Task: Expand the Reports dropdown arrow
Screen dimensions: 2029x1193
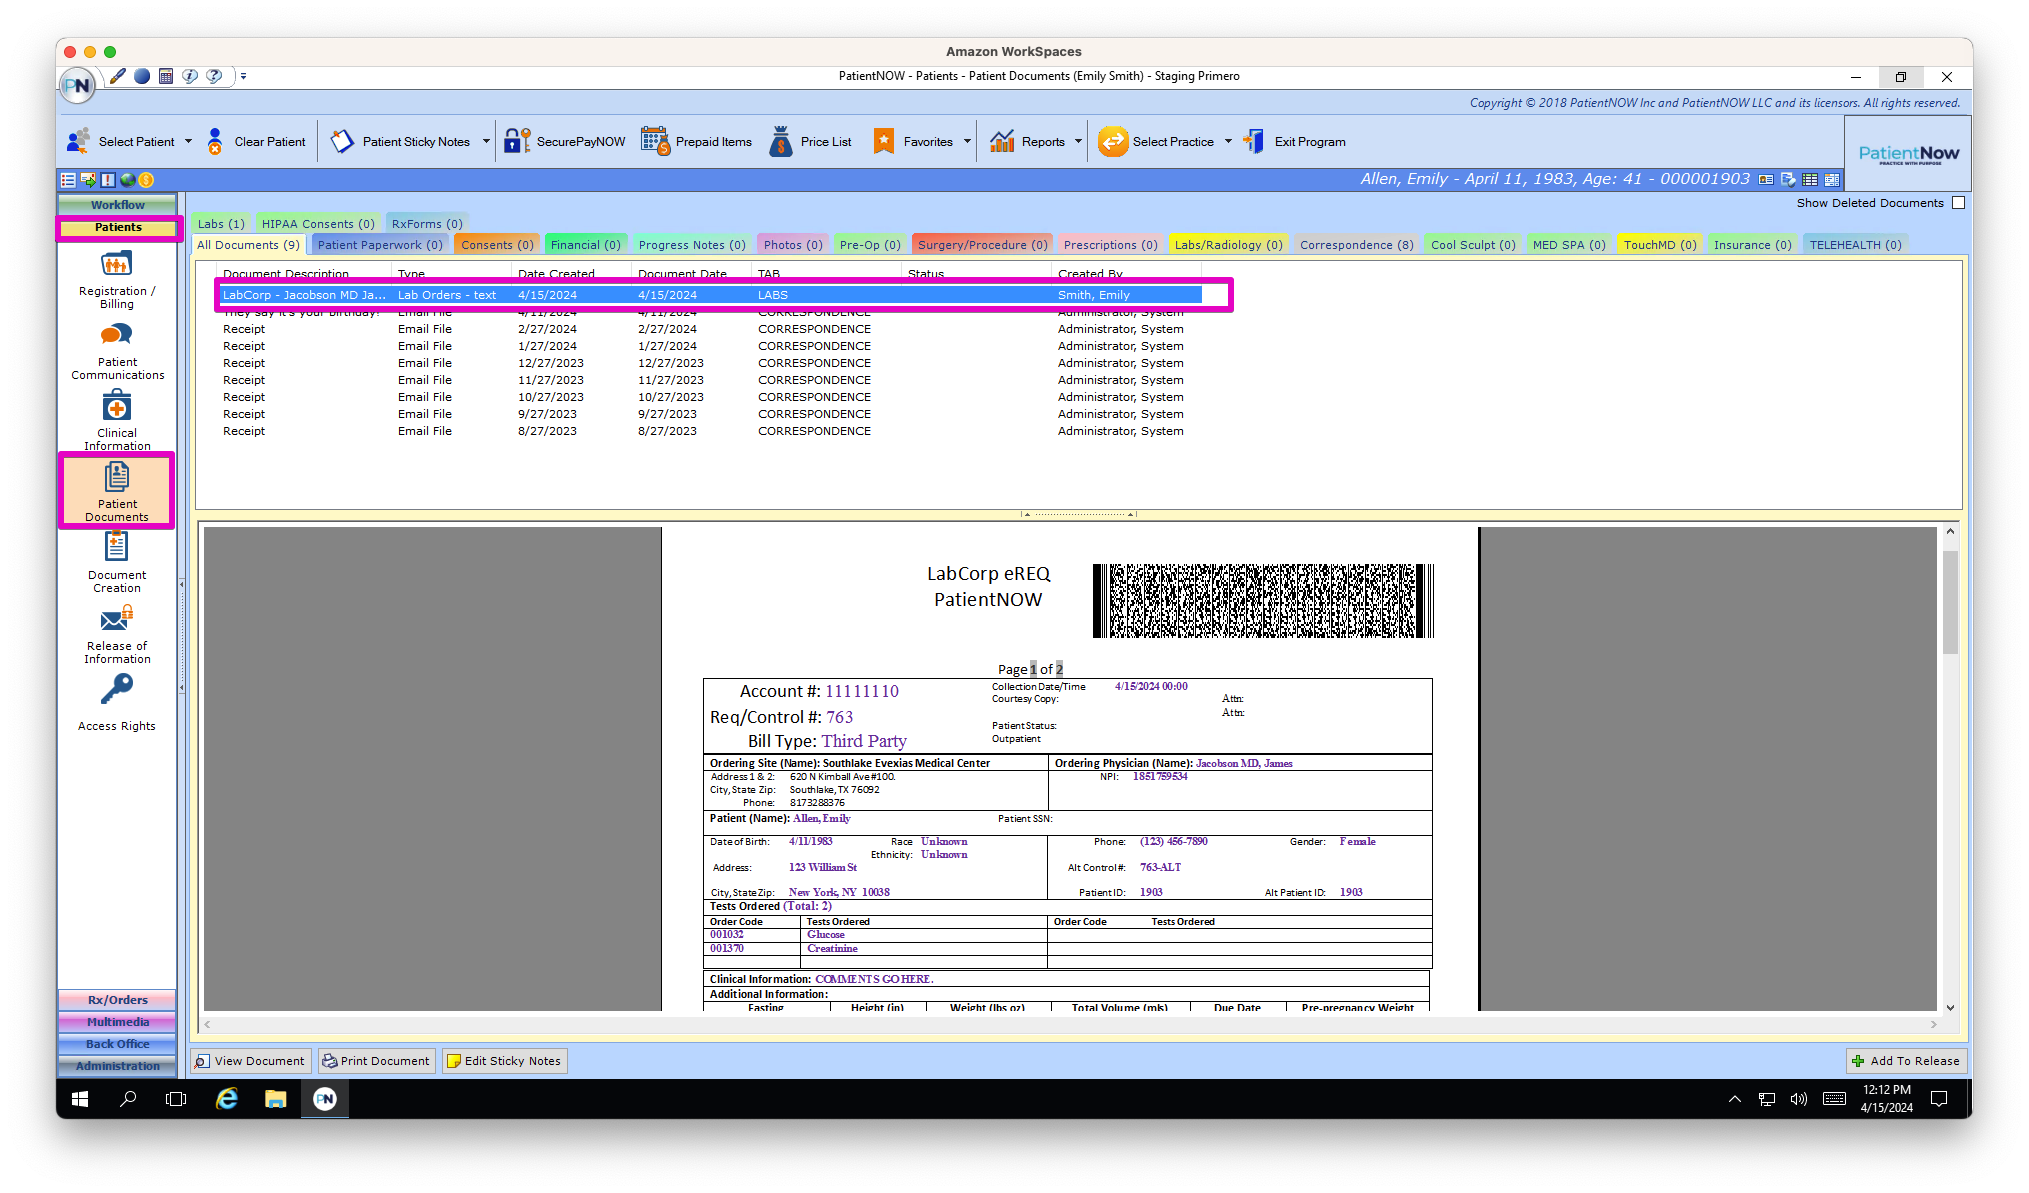Action: pos(1078,142)
